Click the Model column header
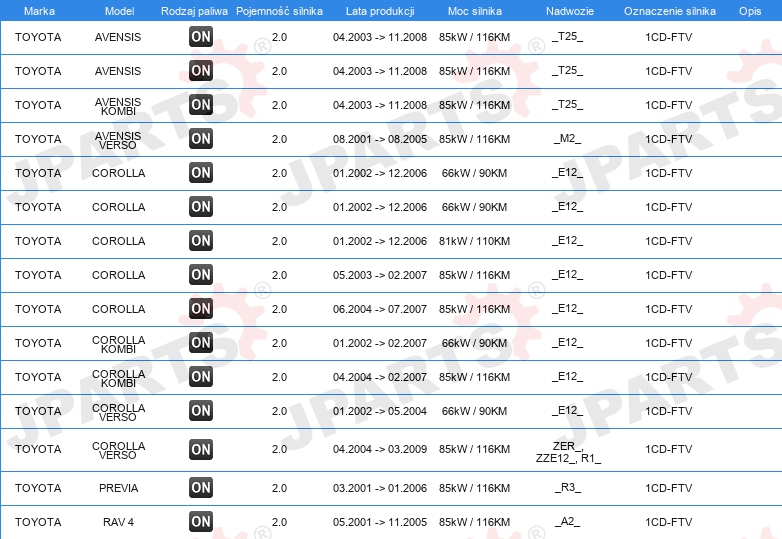 click(119, 11)
